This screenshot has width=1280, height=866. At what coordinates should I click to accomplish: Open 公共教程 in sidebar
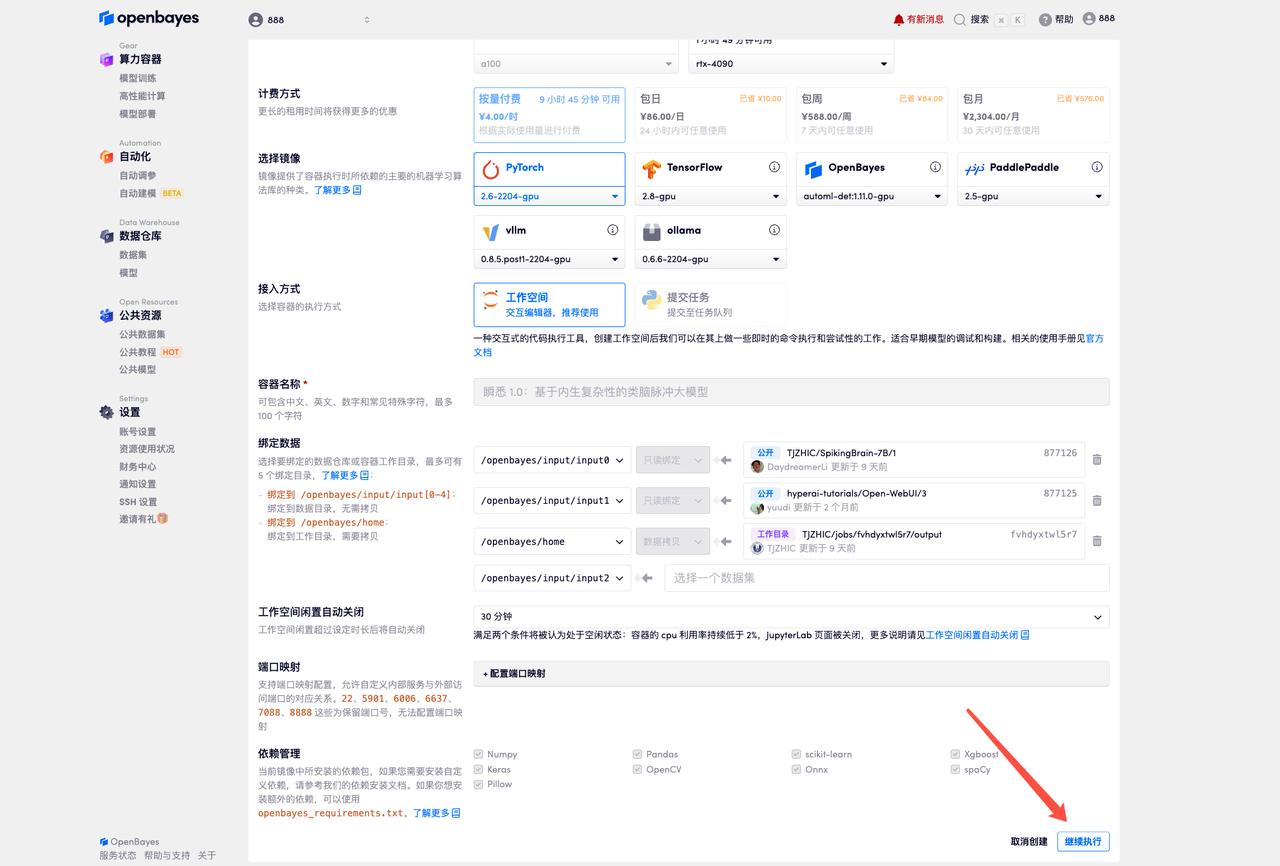point(138,352)
